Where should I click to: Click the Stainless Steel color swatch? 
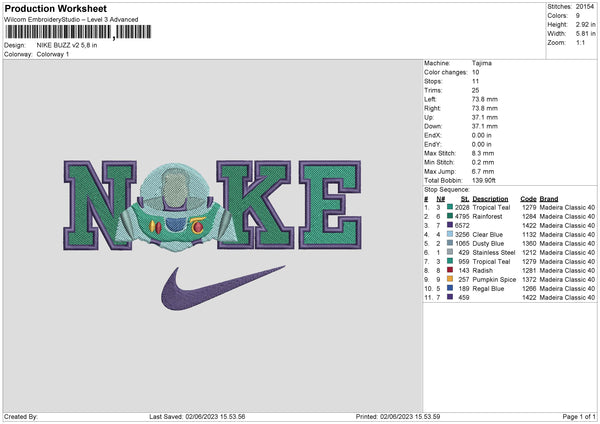pyautogui.click(x=450, y=252)
